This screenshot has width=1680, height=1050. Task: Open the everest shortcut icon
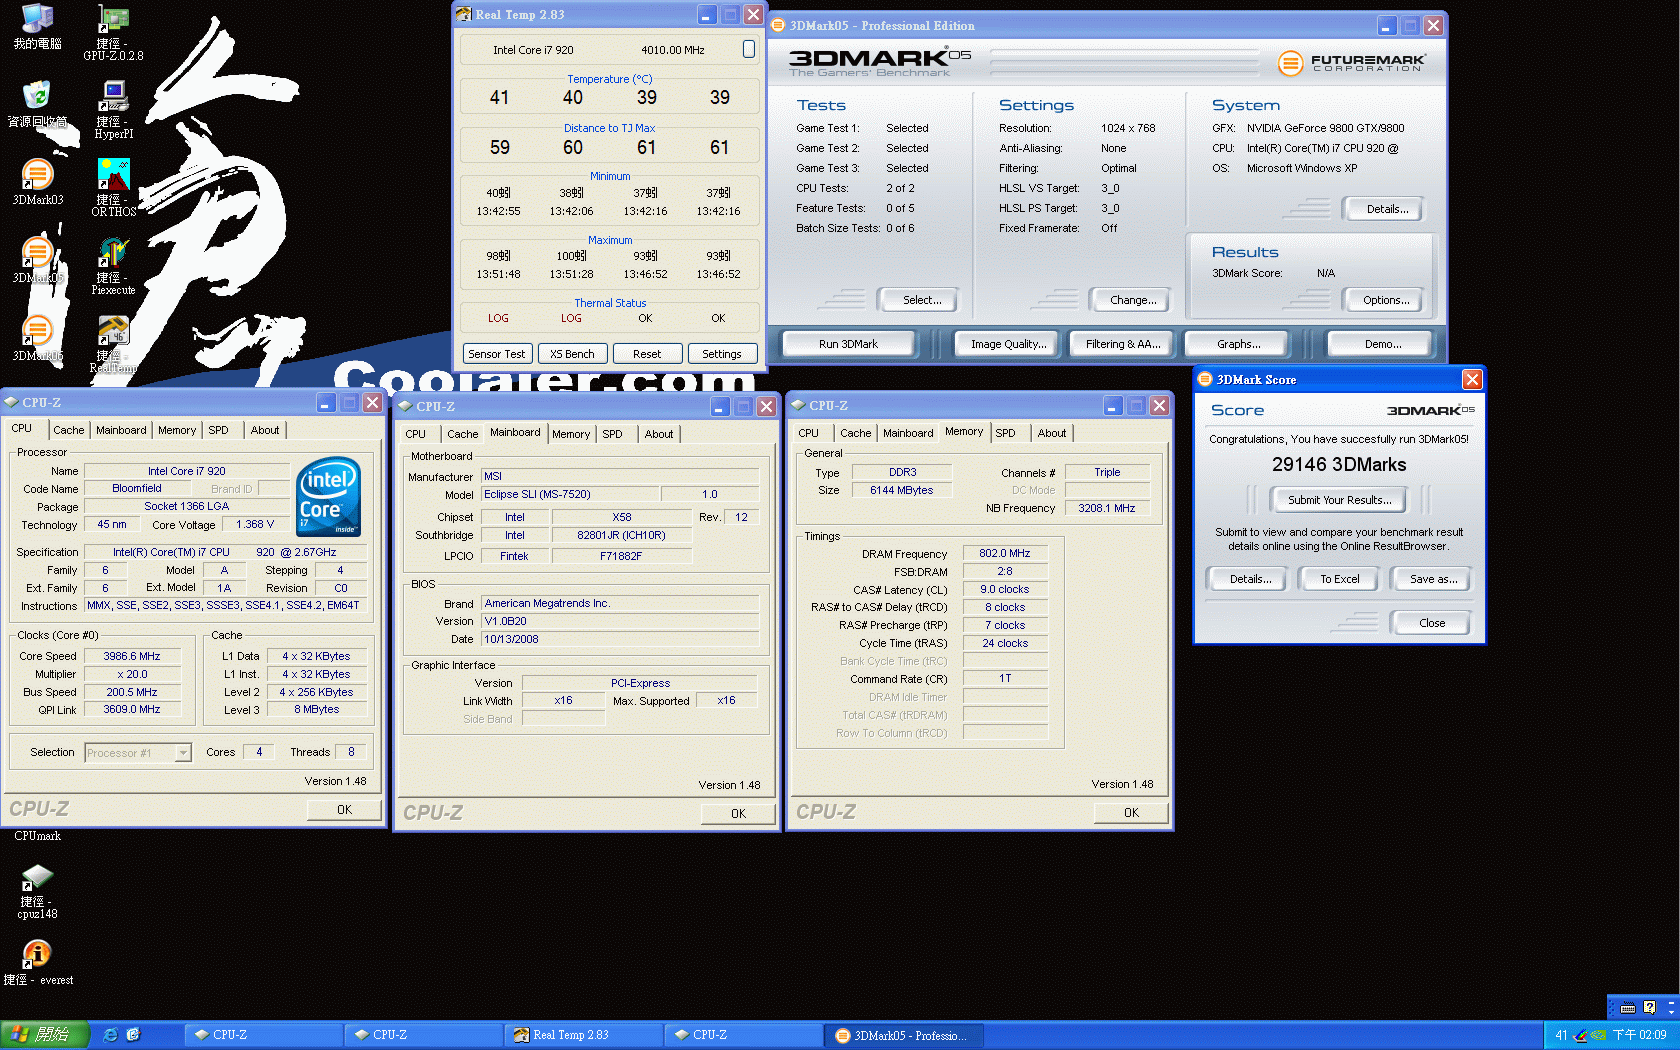pos(37,962)
